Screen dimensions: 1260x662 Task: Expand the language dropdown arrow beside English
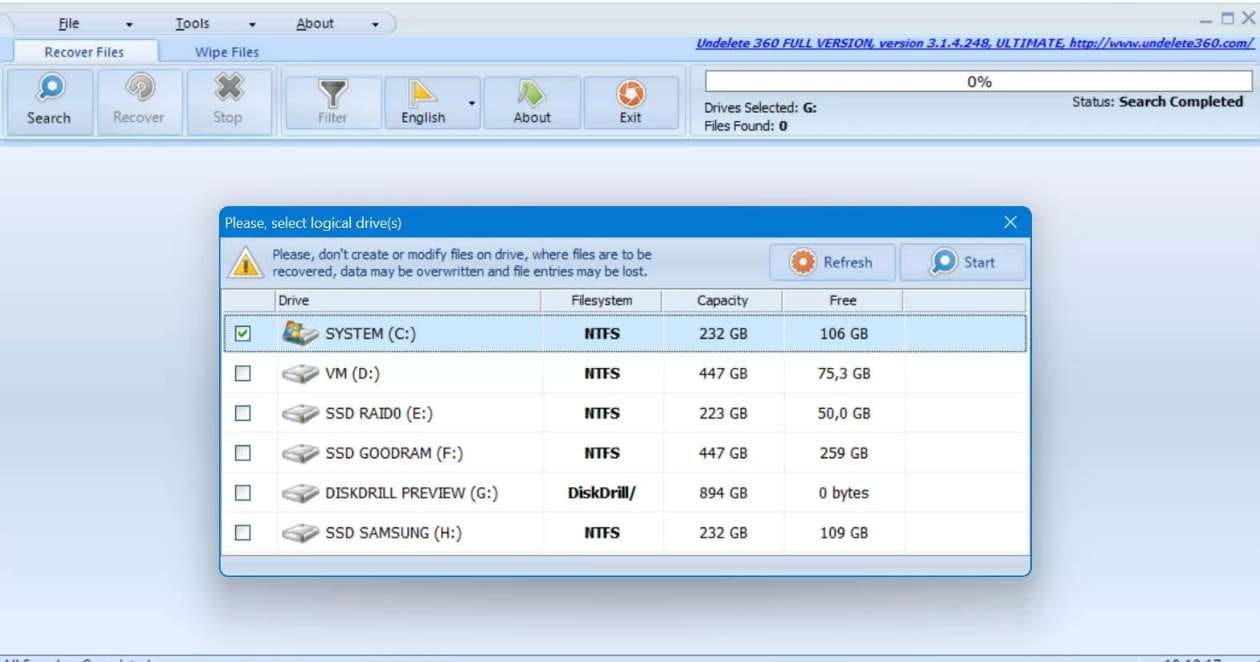(471, 103)
